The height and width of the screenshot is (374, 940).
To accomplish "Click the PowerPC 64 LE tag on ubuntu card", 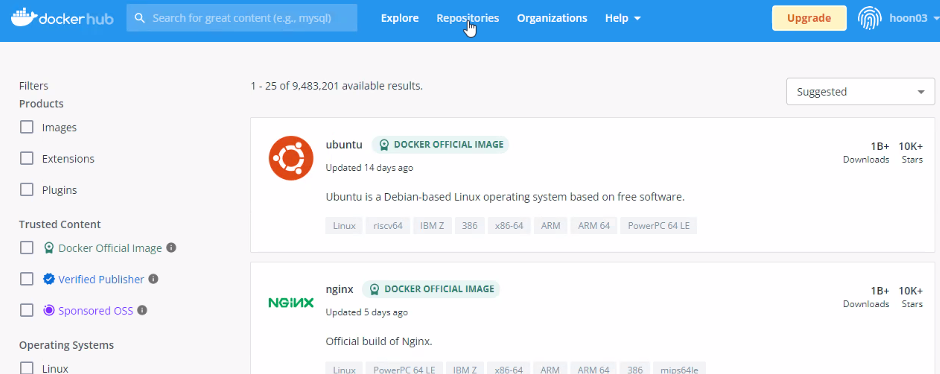I will tap(659, 226).
